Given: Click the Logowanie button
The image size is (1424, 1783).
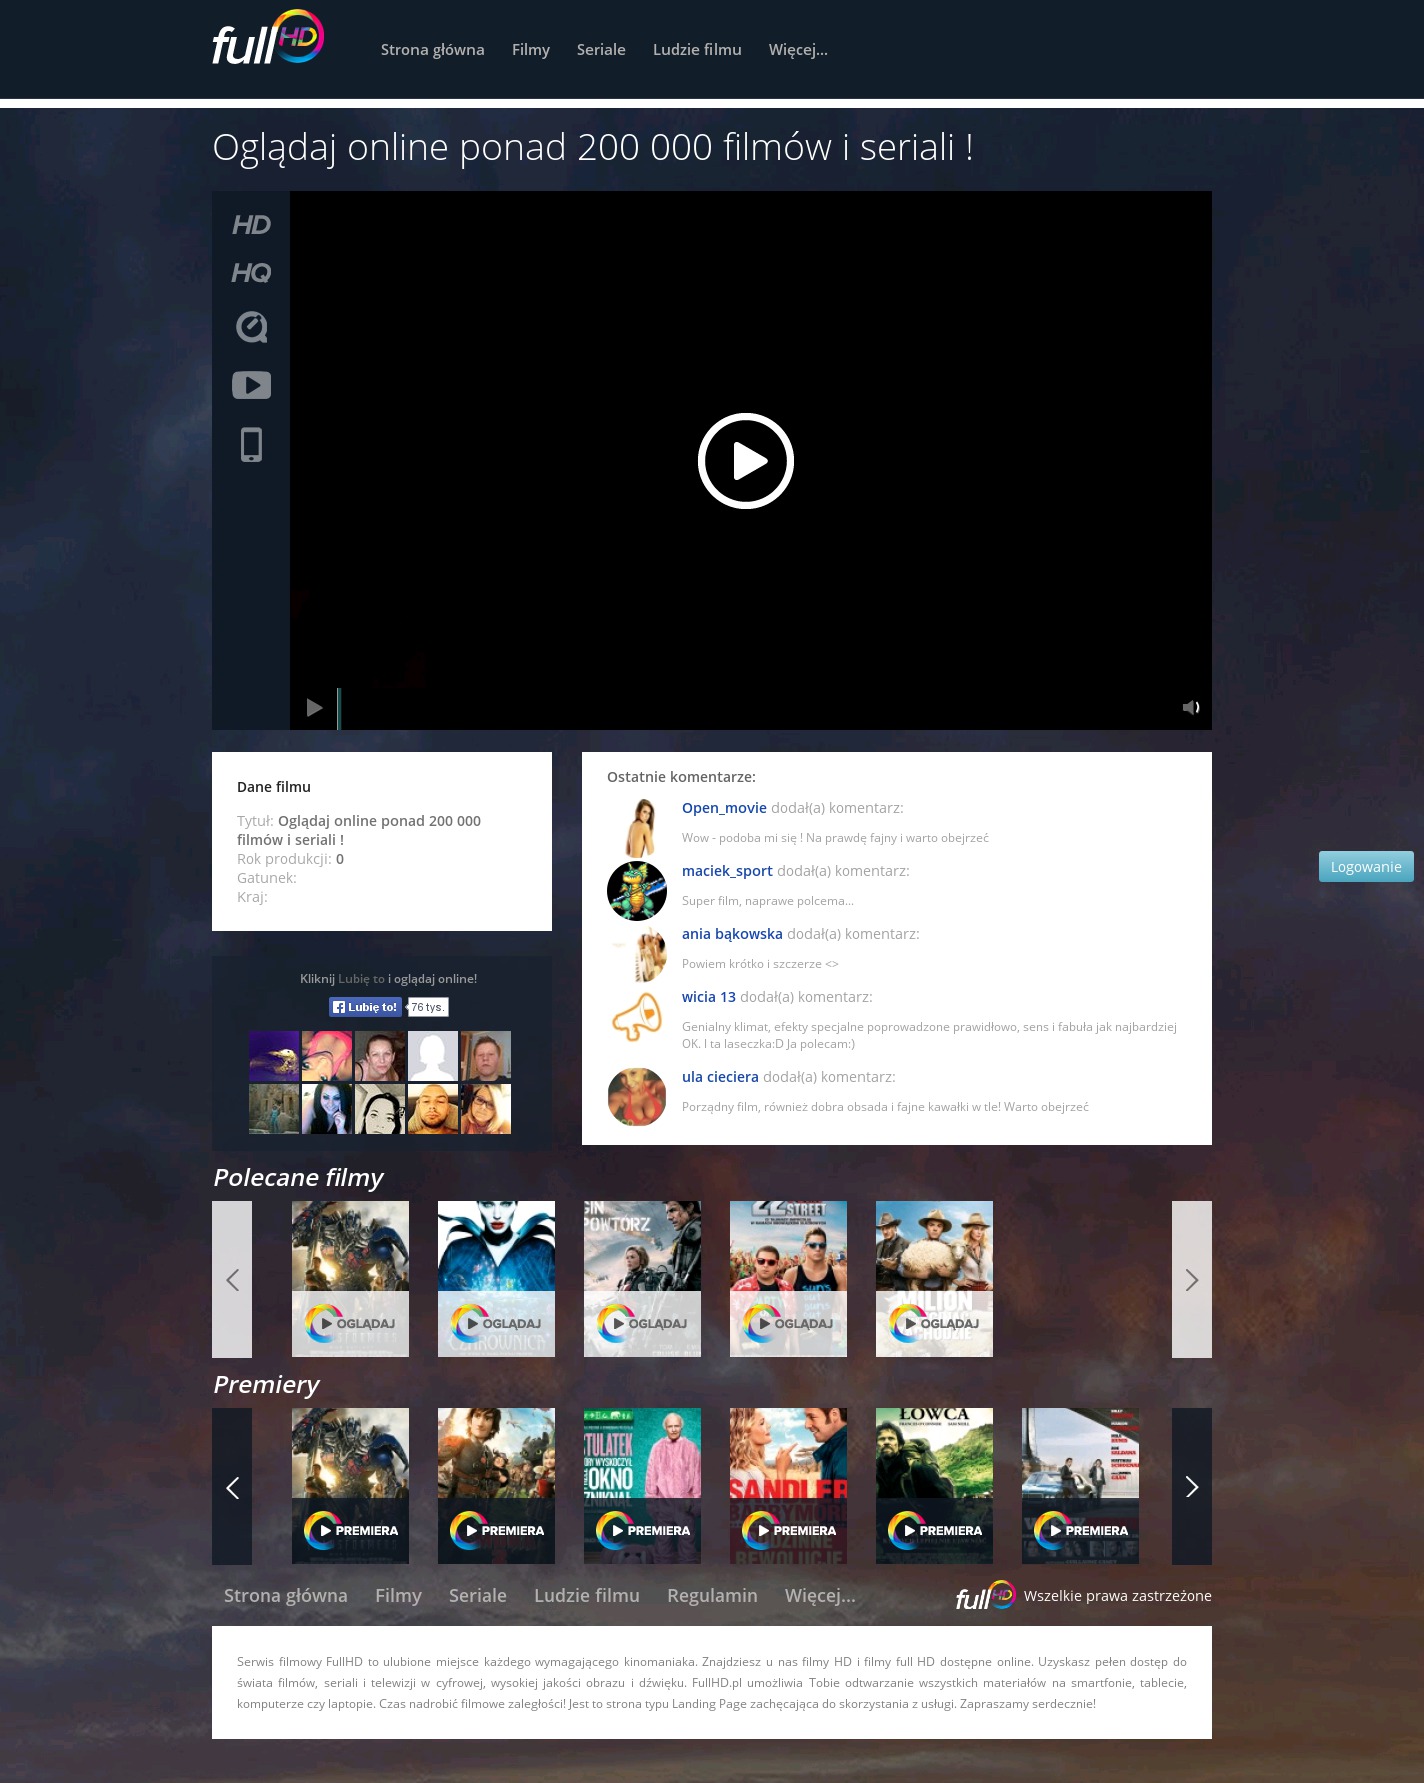Looking at the screenshot, I should [1365, 867].
